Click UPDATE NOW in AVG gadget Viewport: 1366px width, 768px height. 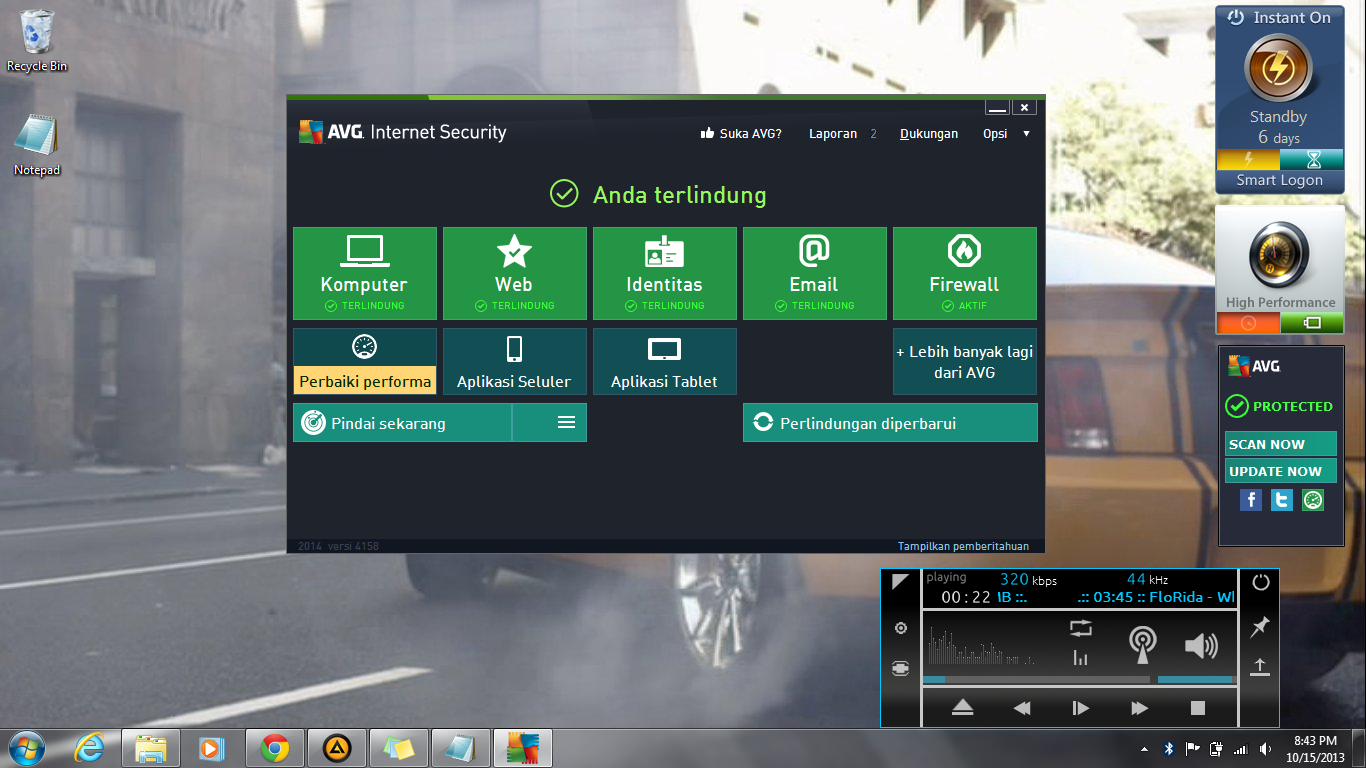(x=1280, y=471)
